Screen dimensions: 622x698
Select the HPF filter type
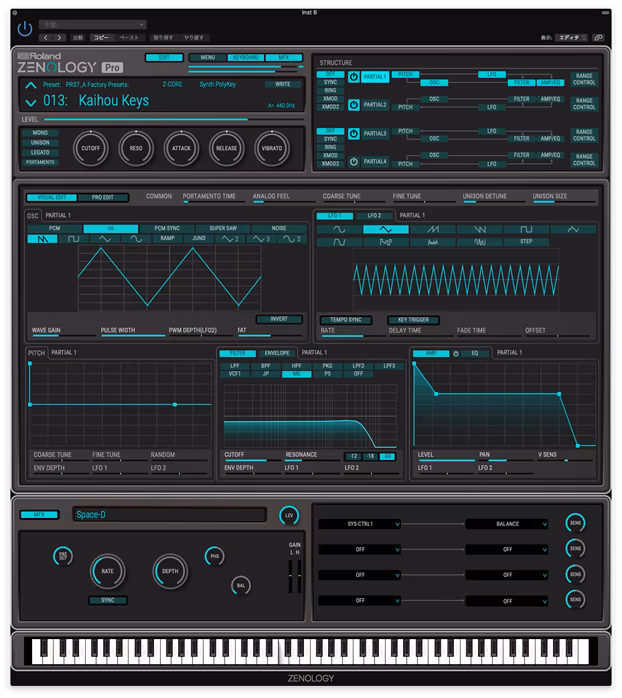coord(297,366)
